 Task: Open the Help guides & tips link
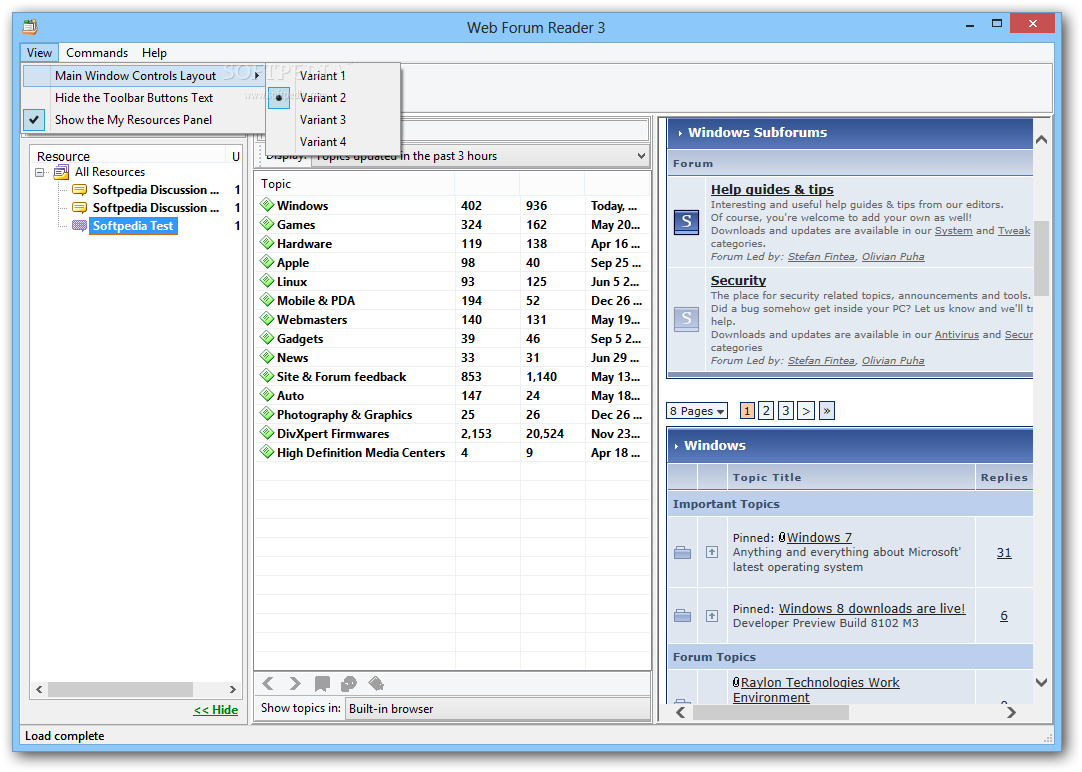[772, 189]
